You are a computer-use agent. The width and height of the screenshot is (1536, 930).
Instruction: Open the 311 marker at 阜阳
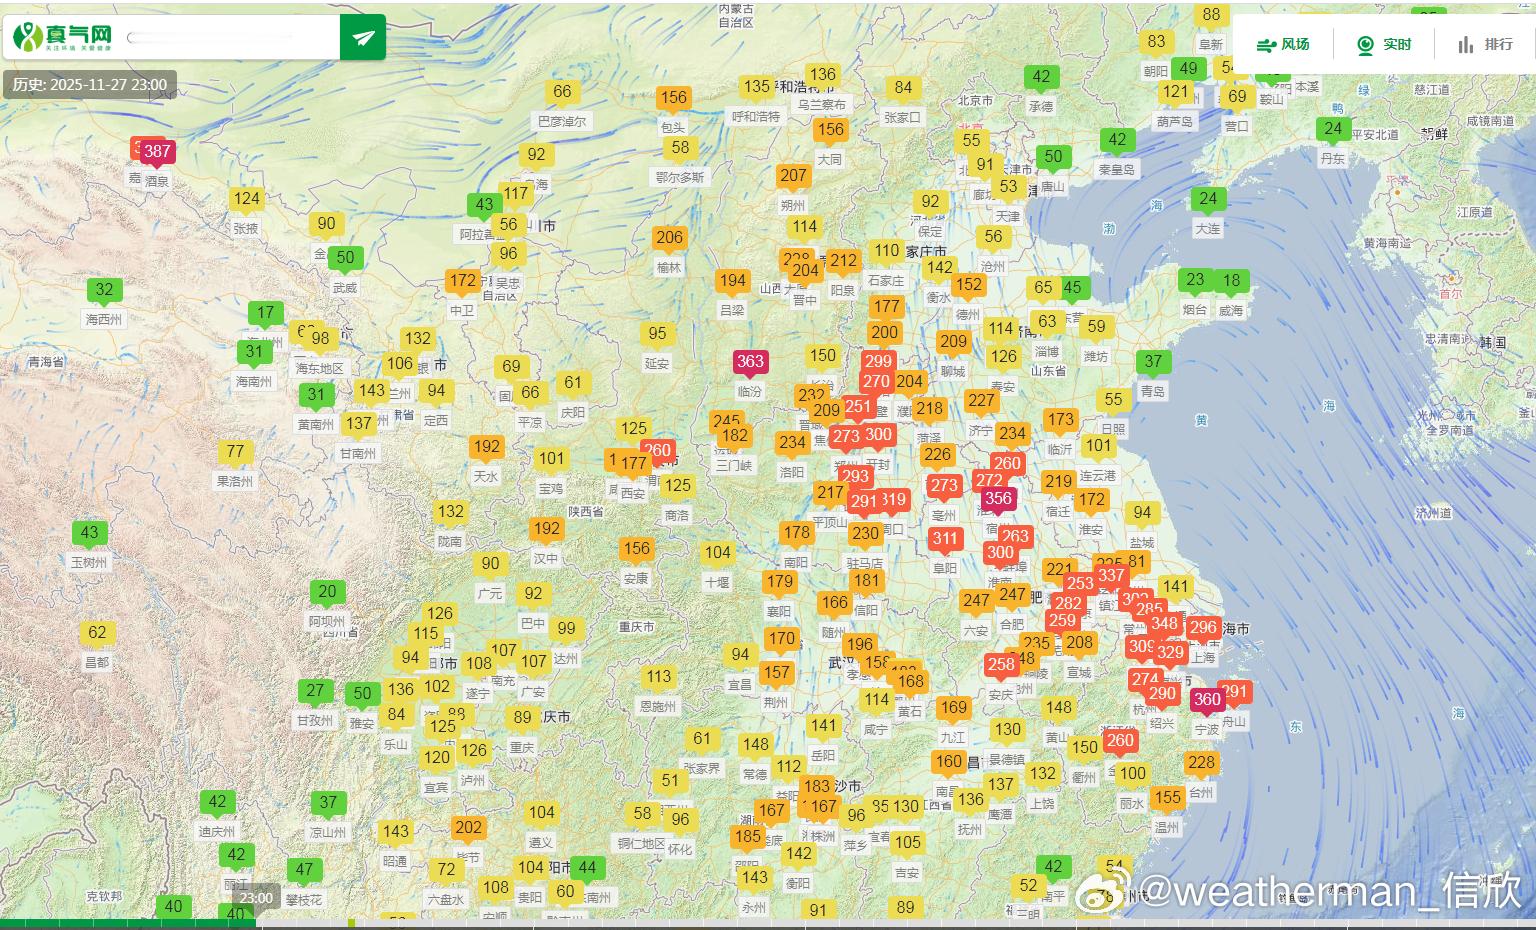945,538
